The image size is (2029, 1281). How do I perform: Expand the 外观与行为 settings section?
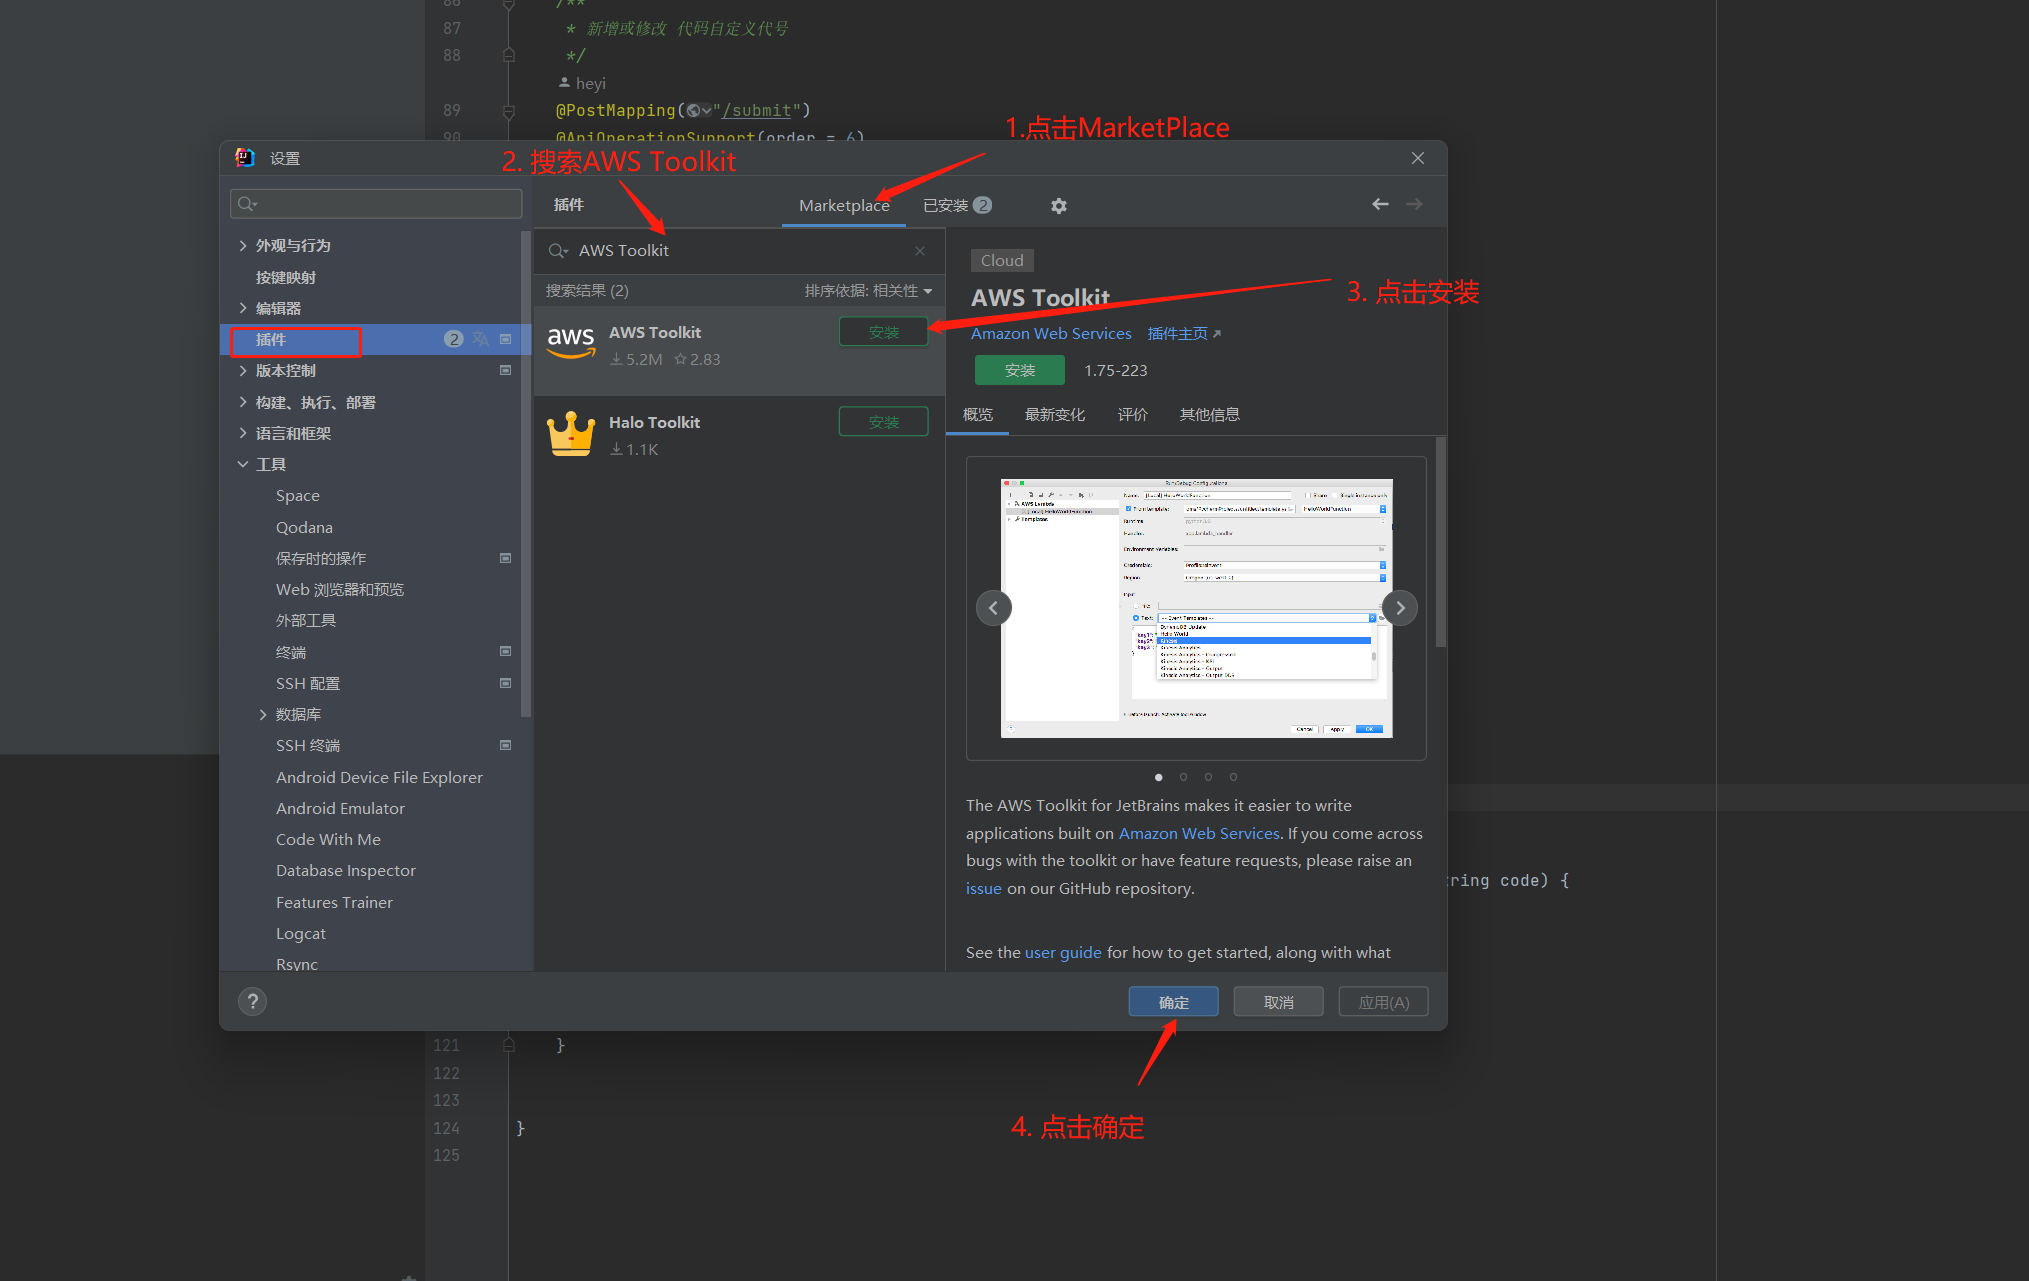(243, 244)
